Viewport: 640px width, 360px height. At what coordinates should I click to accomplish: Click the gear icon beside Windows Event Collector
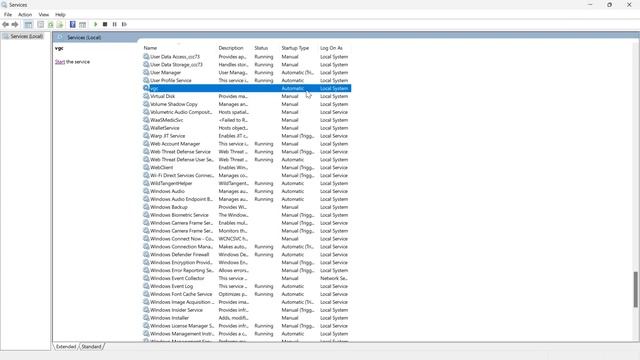[146, 278]
